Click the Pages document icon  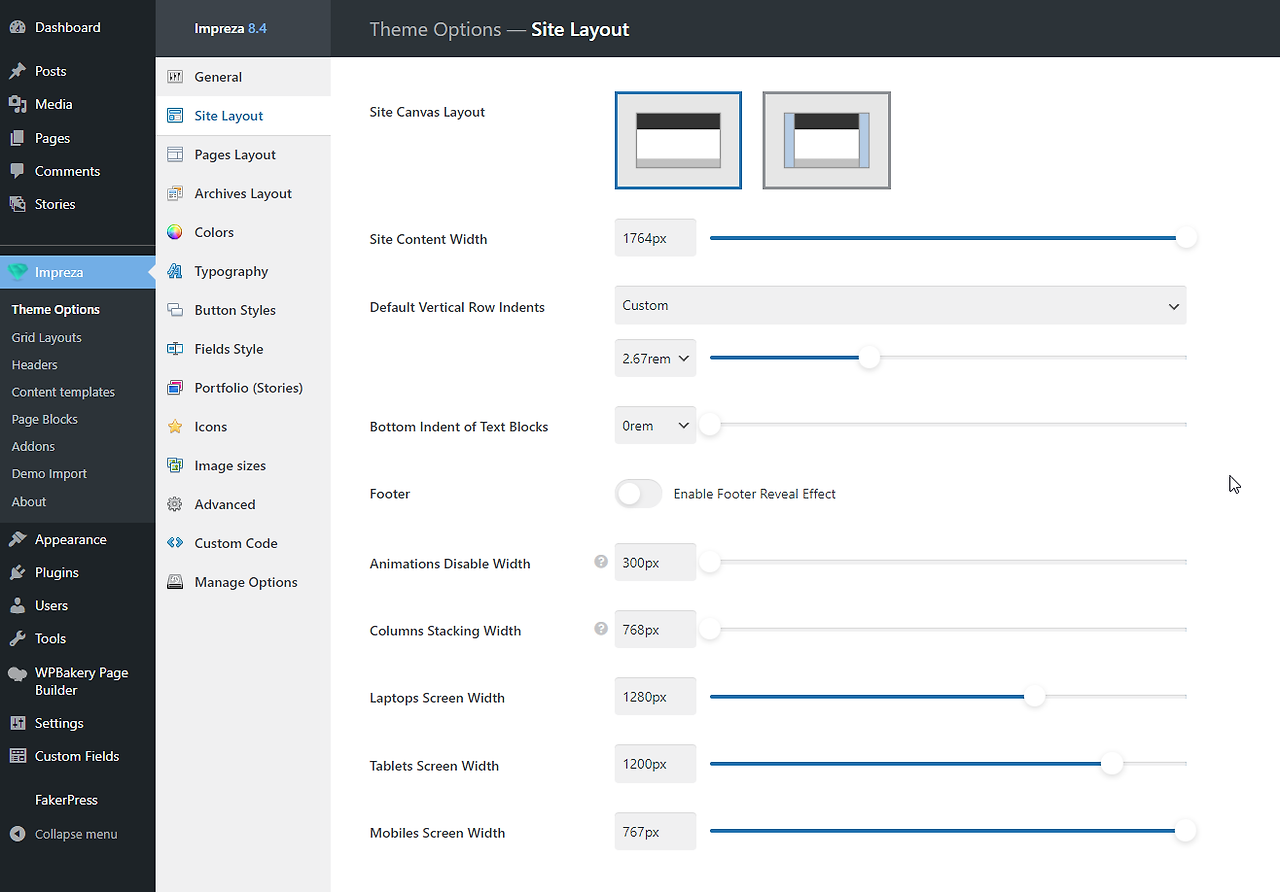17,138
